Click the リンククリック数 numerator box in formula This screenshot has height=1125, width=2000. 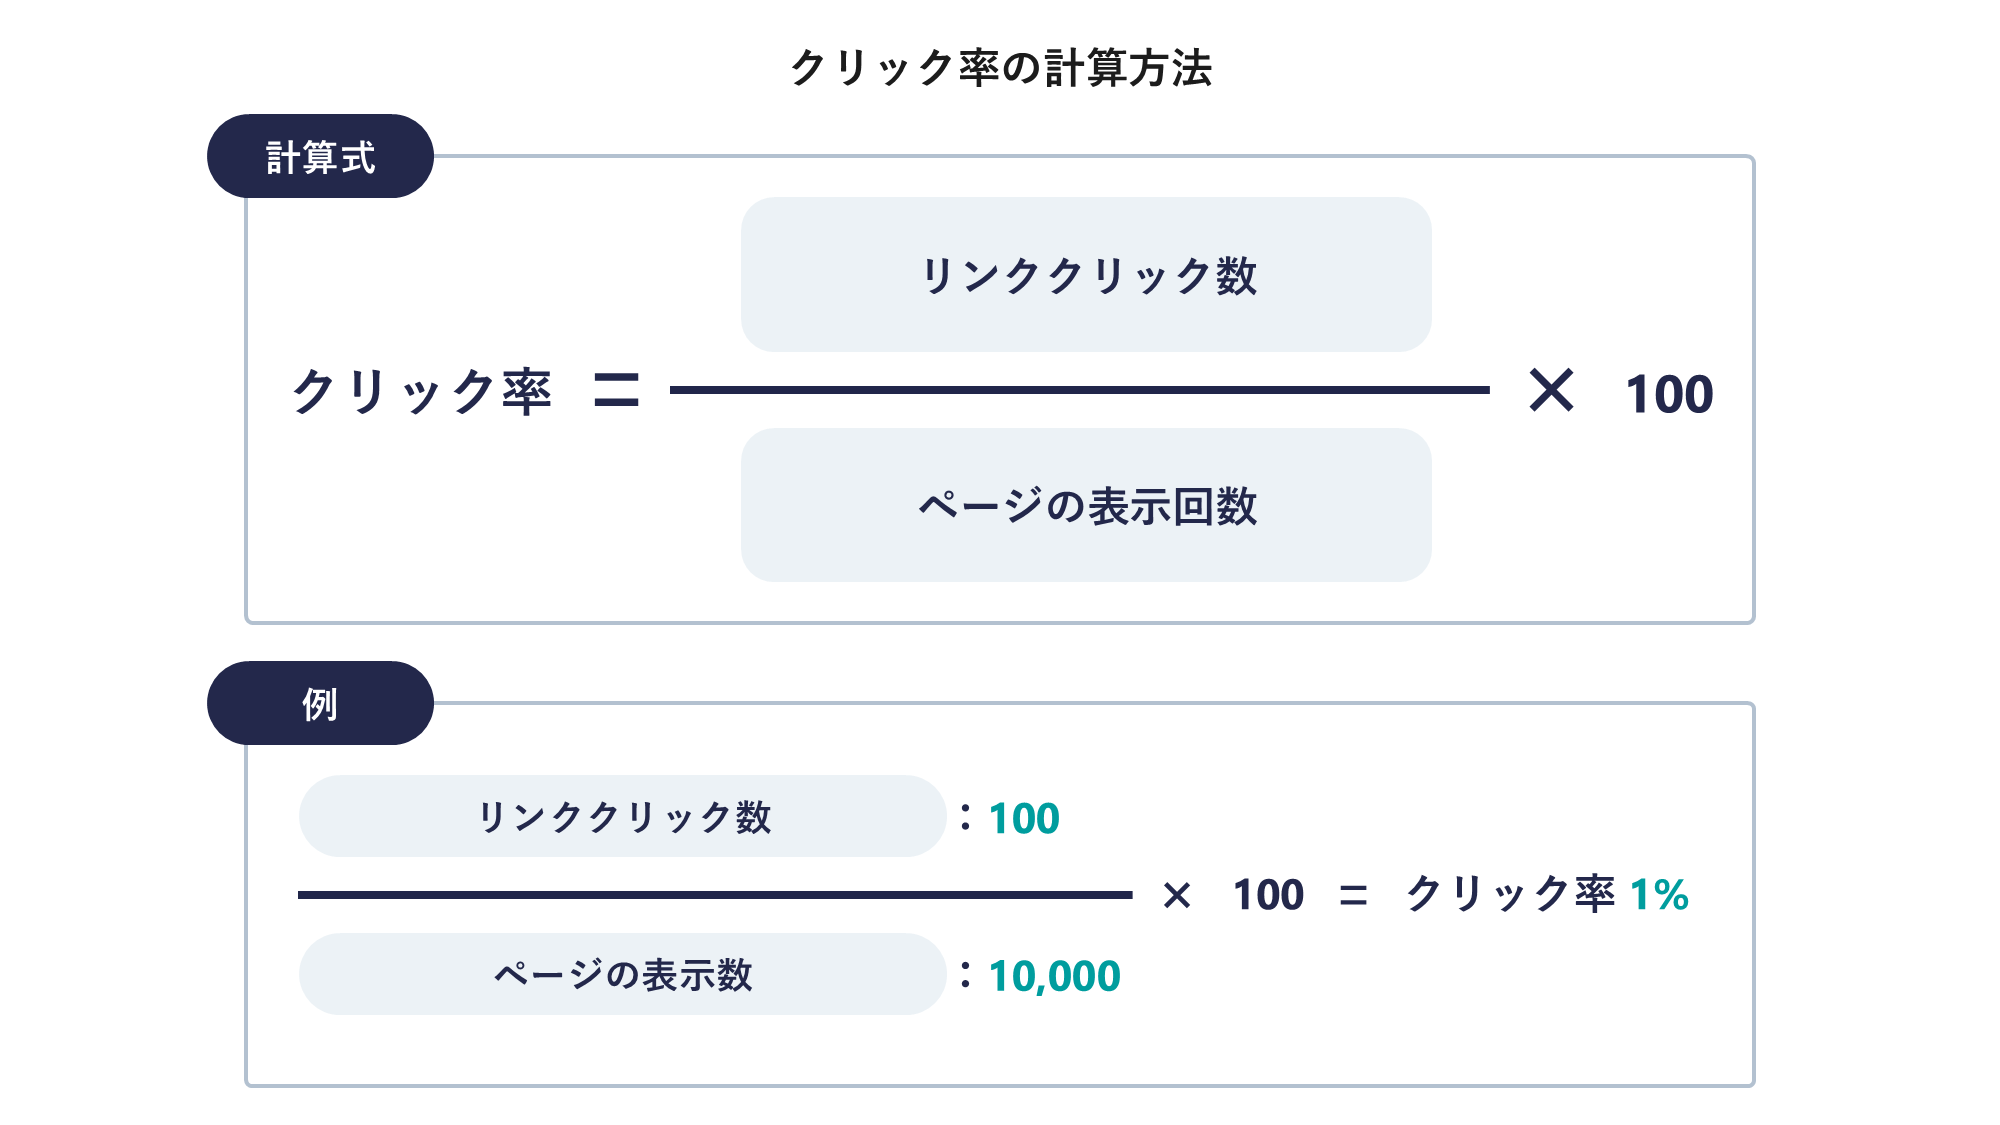coord(1086,274)
